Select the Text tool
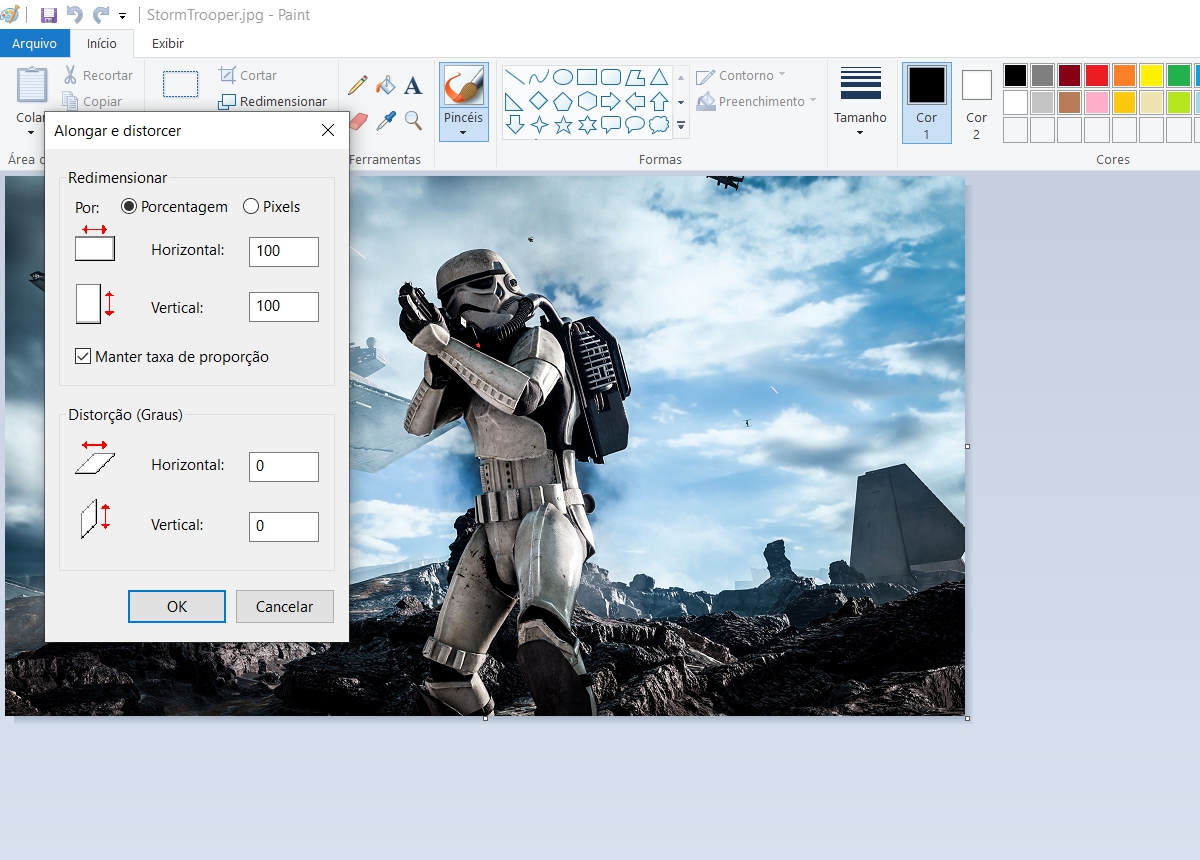 pos(413,85)
